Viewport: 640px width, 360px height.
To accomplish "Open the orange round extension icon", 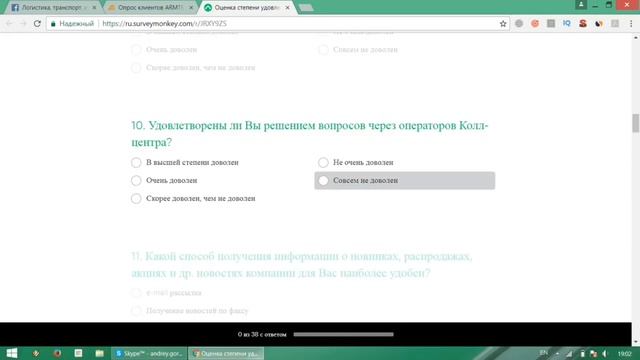I will (x=535, y=24).
